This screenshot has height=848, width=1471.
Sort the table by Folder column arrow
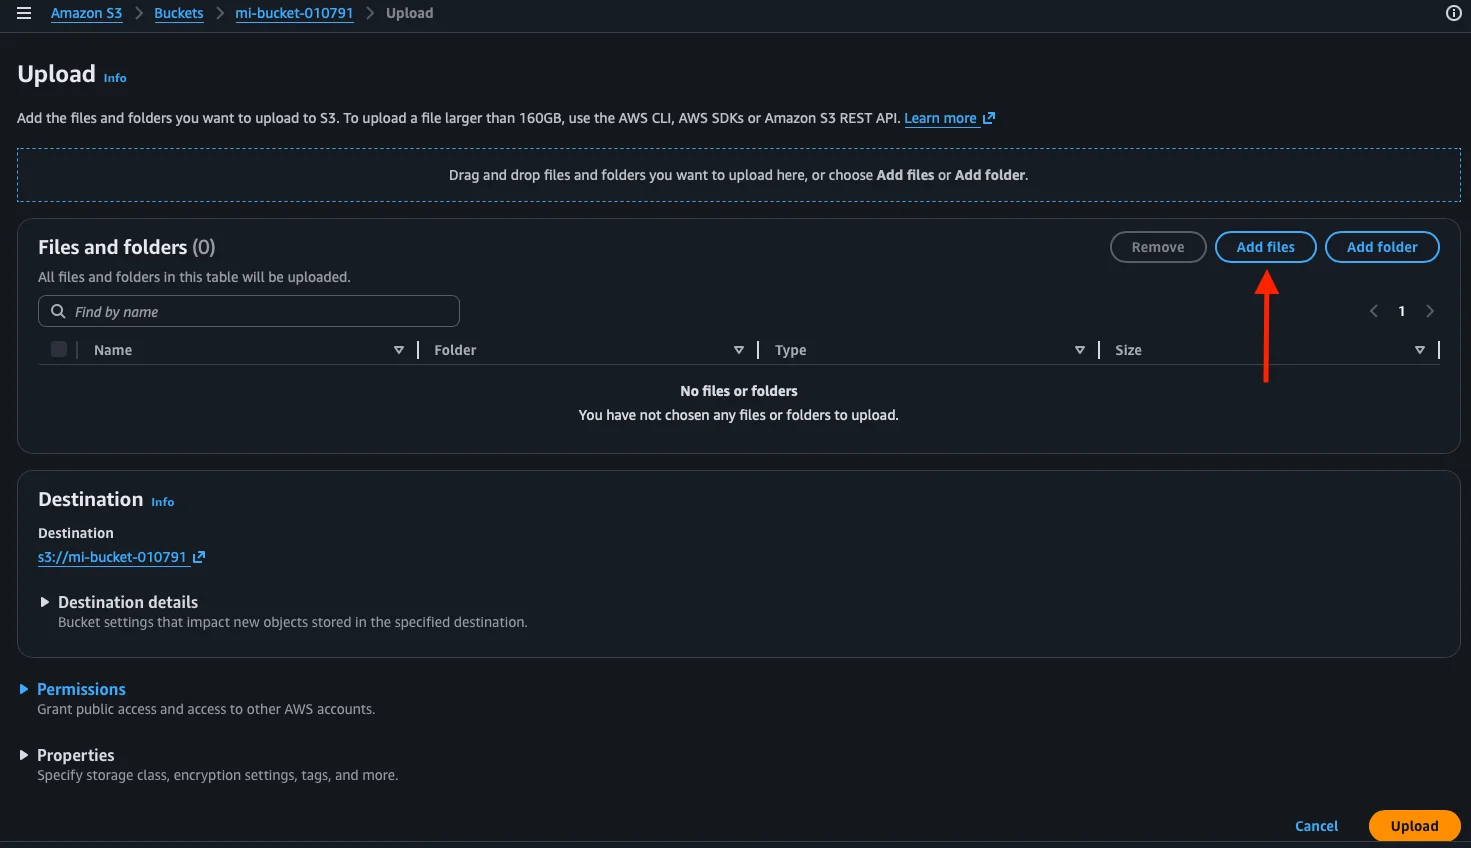(739, 350)
